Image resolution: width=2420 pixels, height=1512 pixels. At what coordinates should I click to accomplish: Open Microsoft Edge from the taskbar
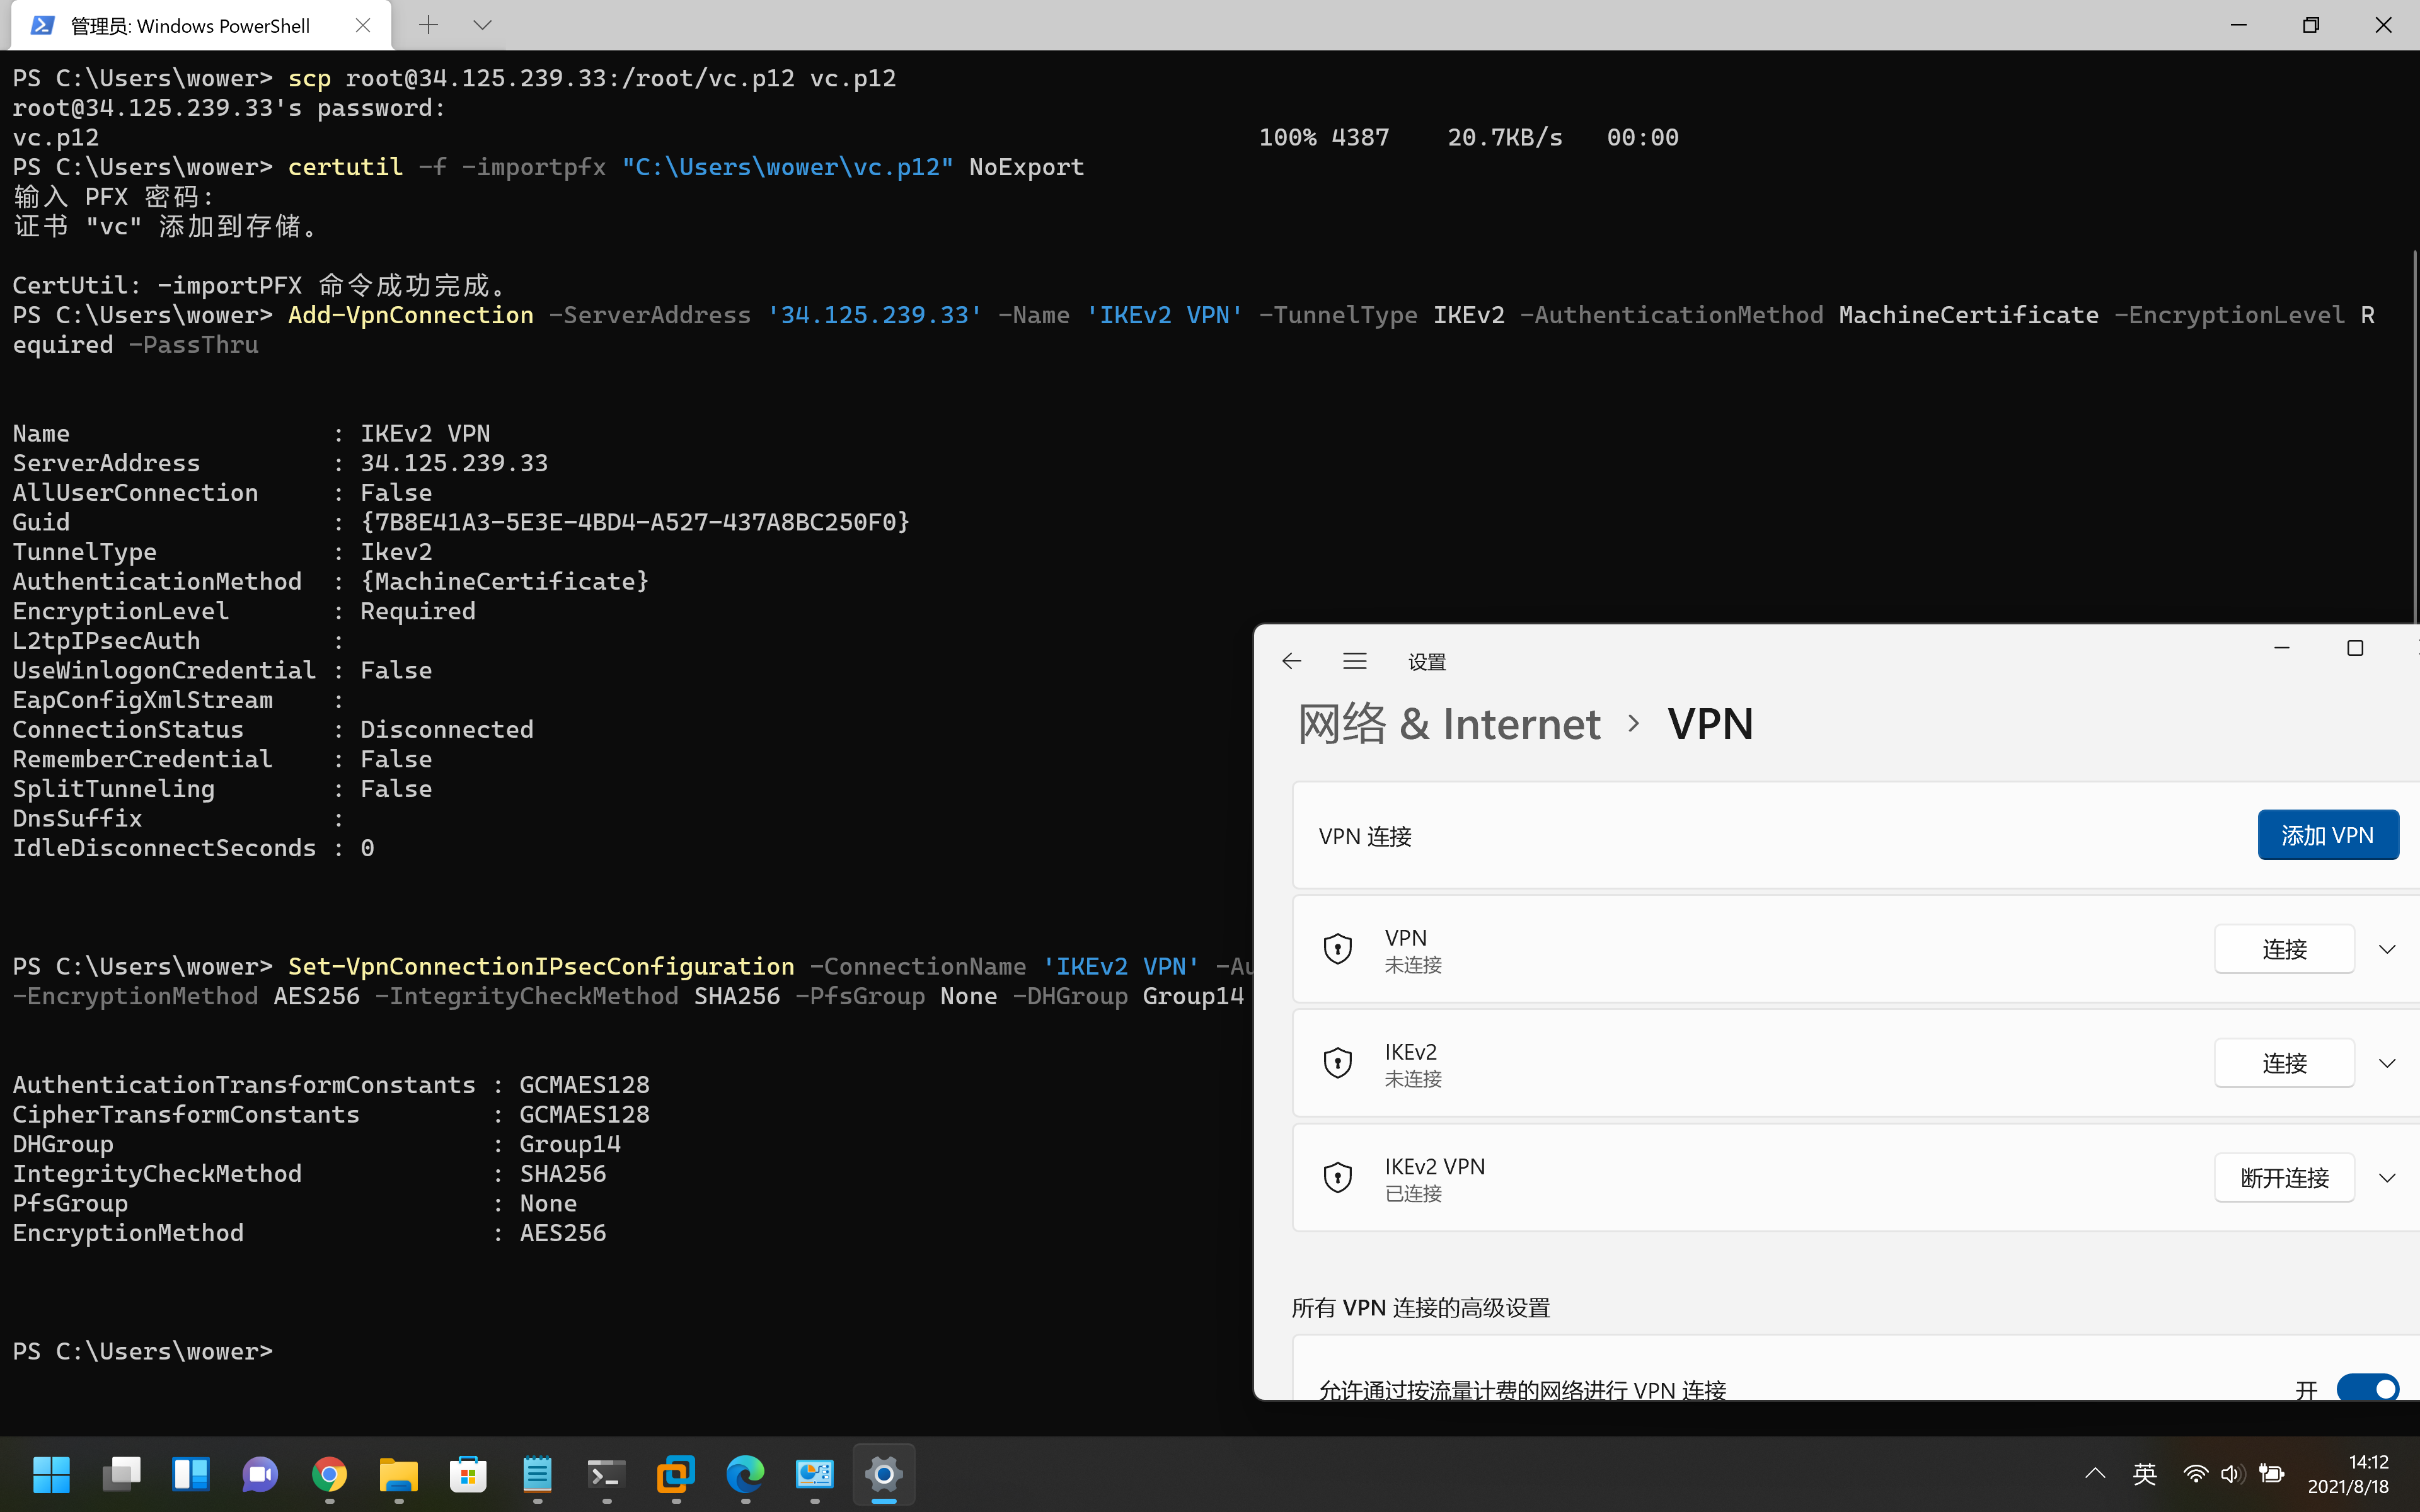tap(745, 1476)
